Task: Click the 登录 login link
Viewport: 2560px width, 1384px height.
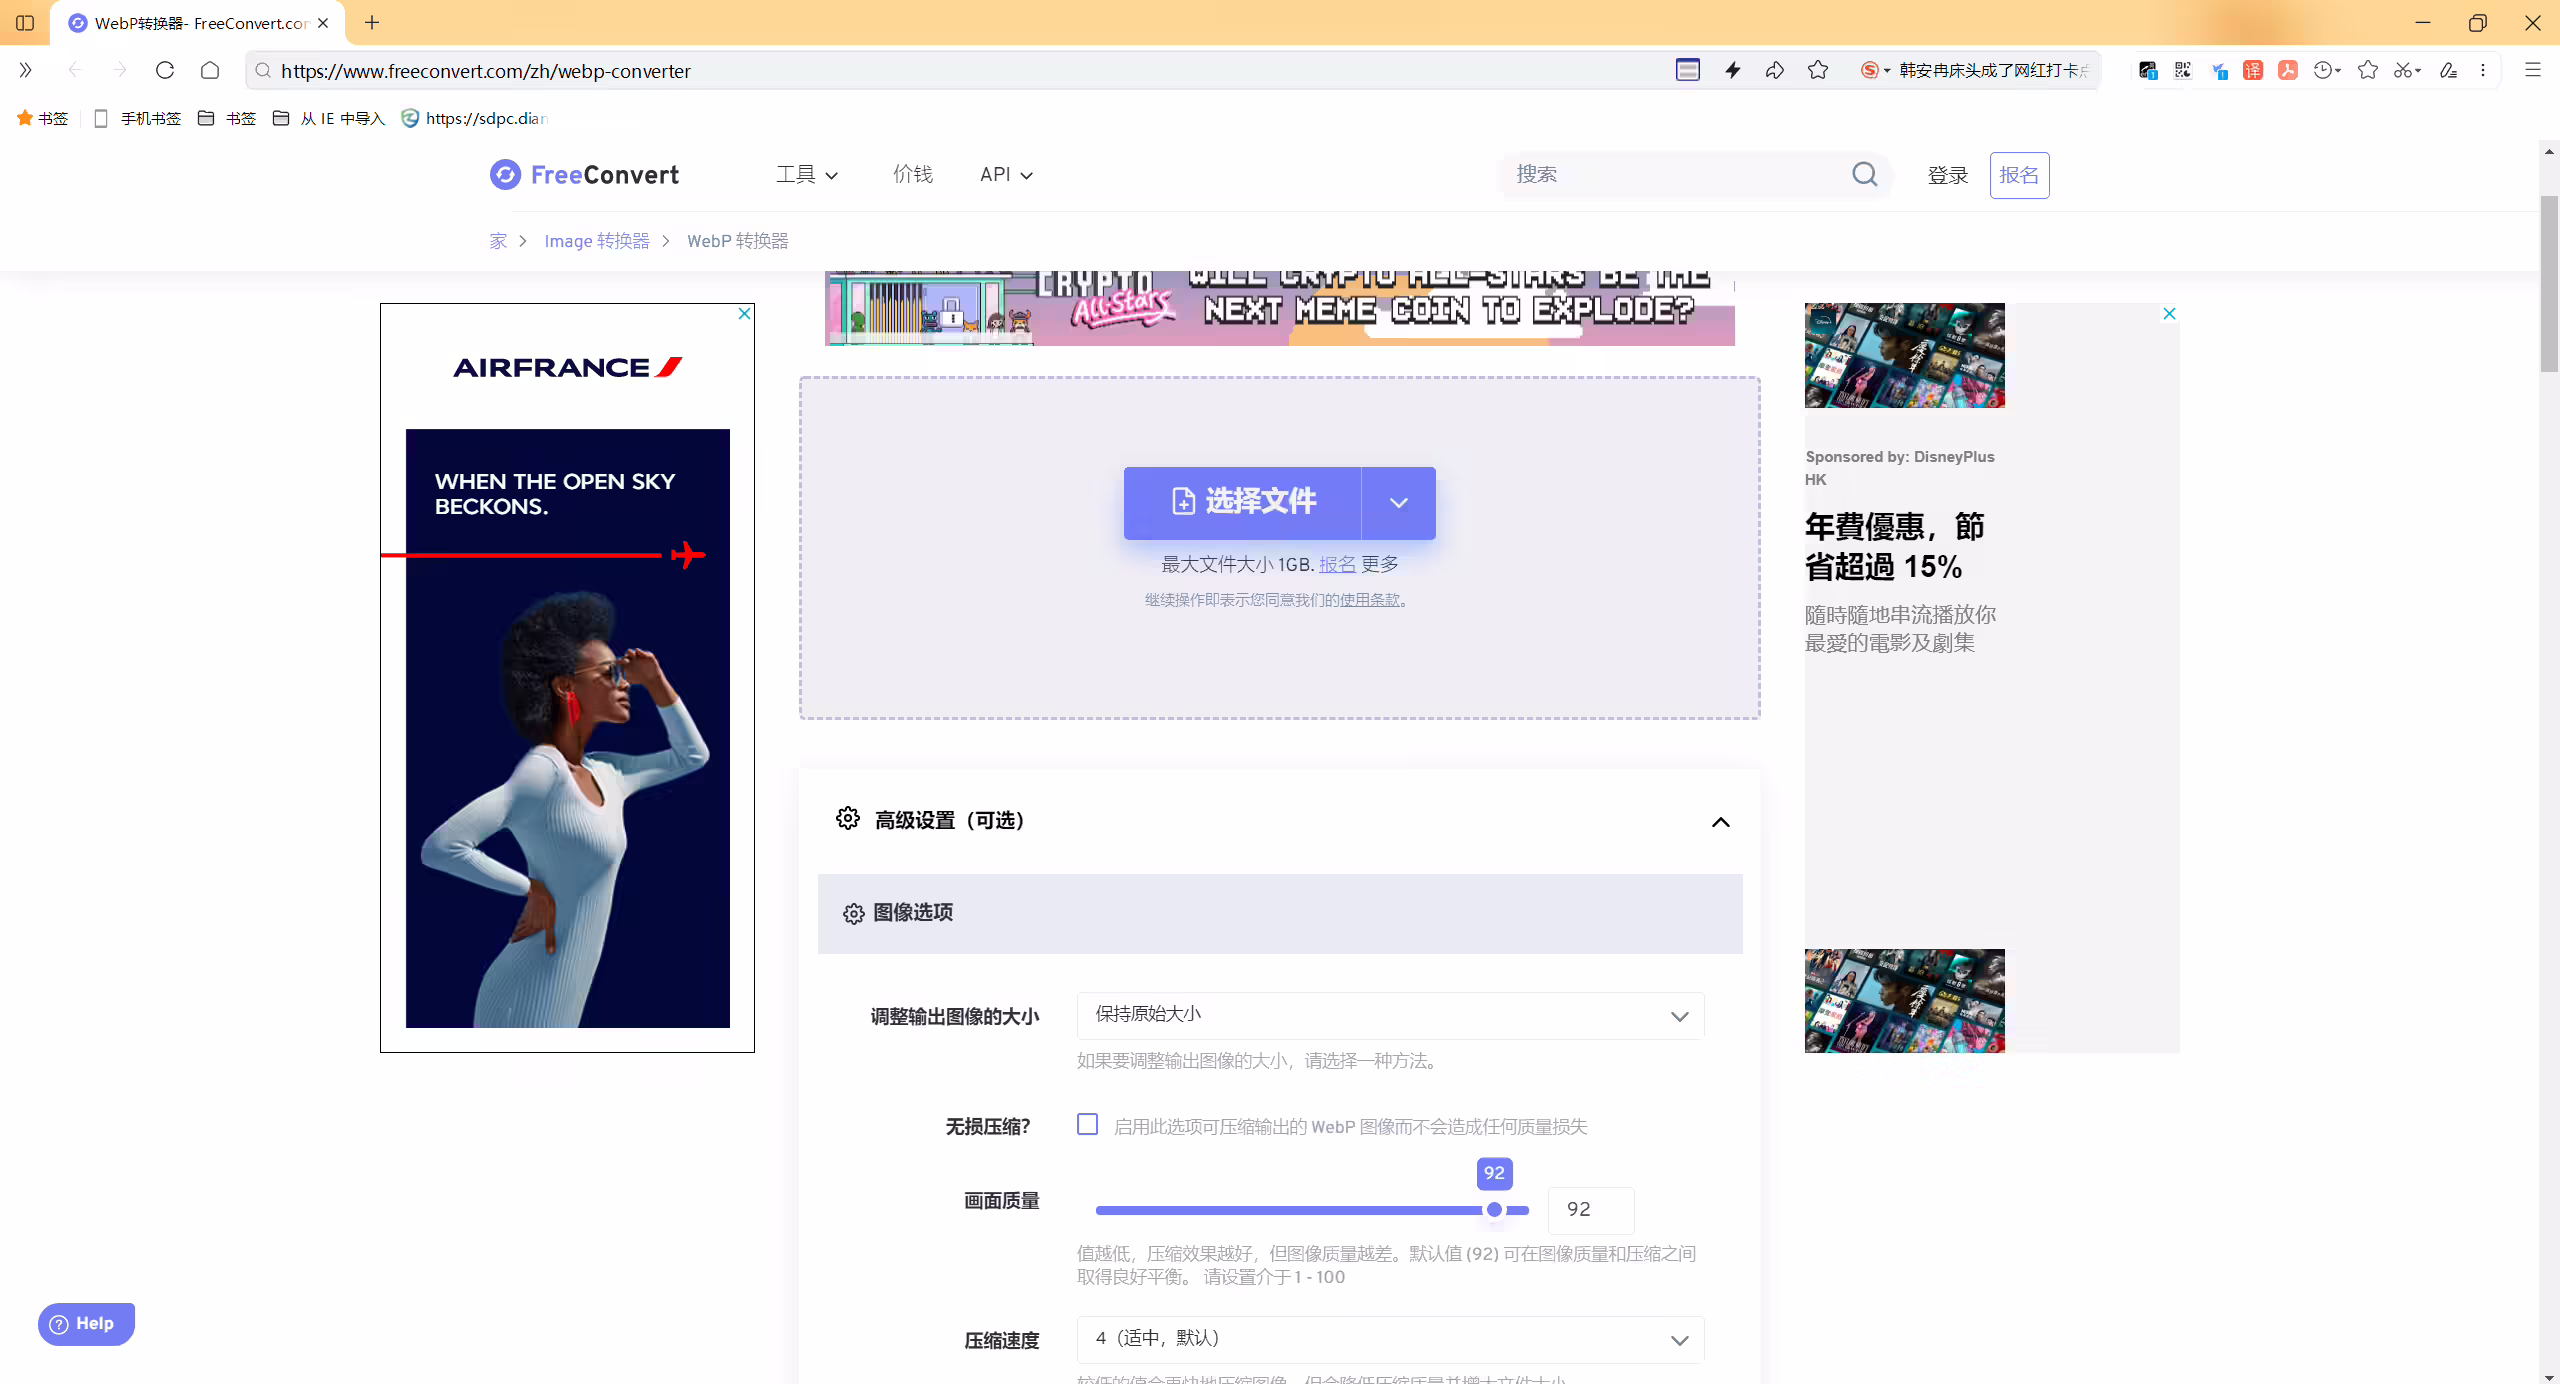Action: click(1947, 176)
